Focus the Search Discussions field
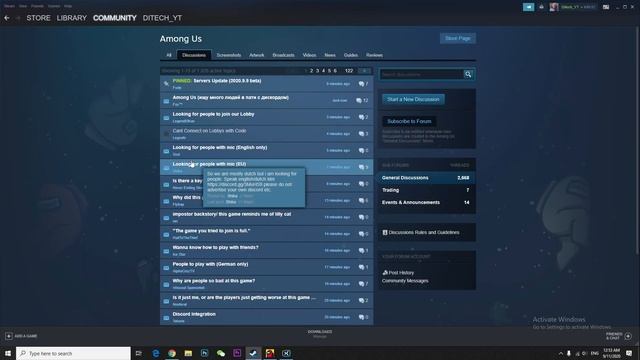The height and width of the screenshot is (360, 640). [x=422, y=74]
